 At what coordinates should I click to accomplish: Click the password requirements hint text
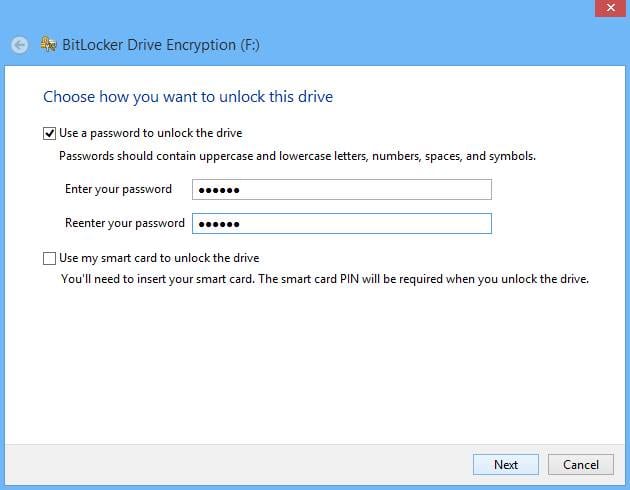[297, 156]
